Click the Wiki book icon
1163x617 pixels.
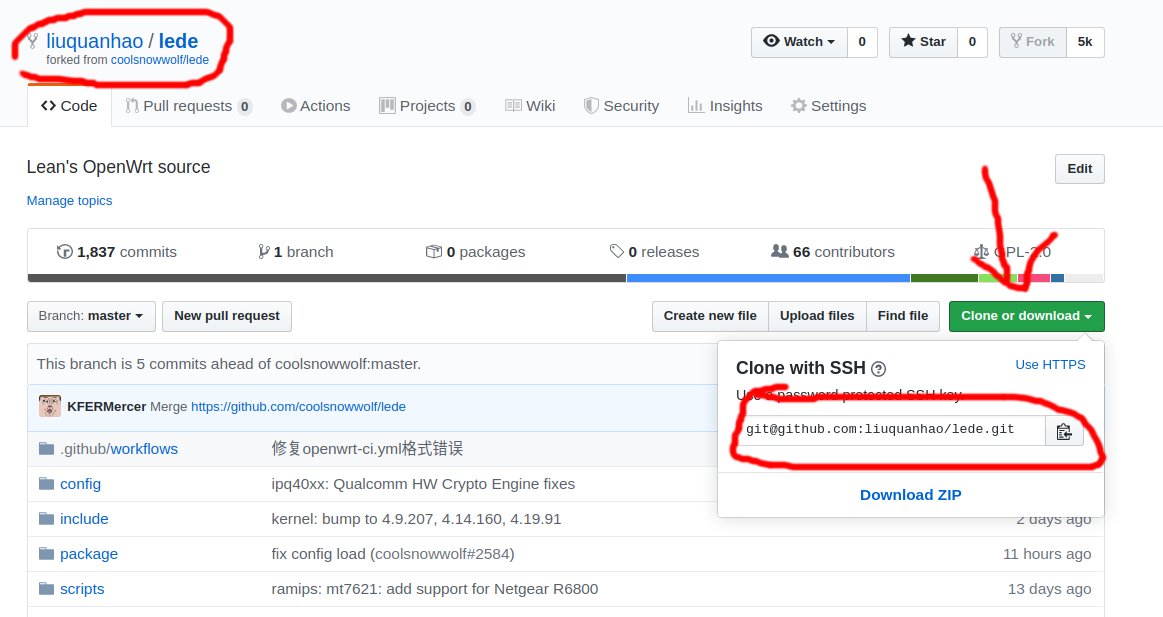(513, 106)
